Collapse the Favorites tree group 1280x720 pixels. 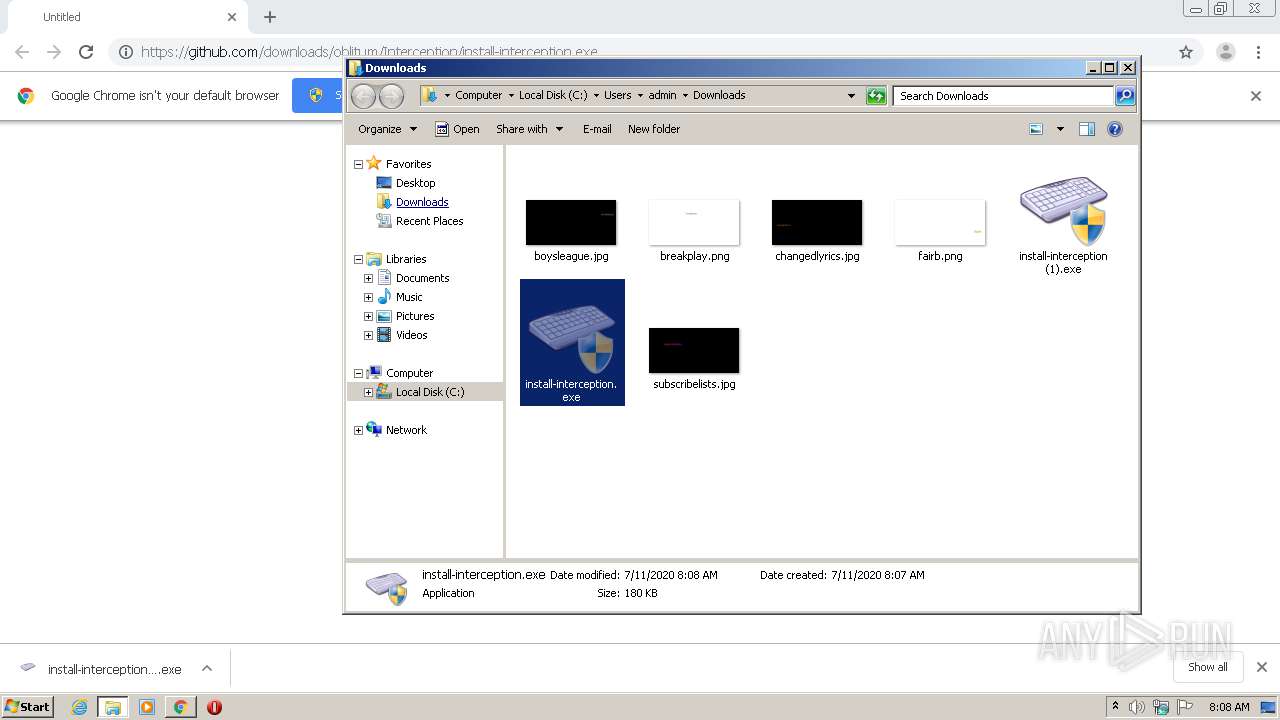coord(358,164)
